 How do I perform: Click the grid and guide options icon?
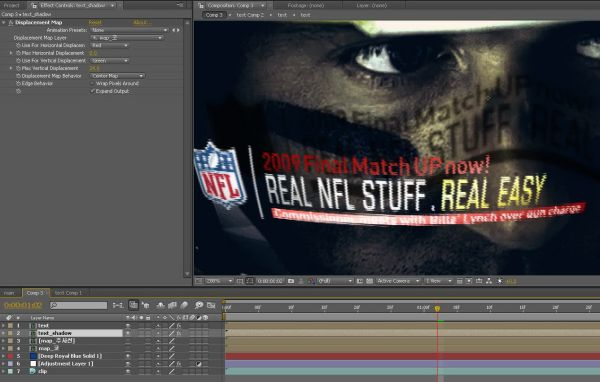[240, 281]
